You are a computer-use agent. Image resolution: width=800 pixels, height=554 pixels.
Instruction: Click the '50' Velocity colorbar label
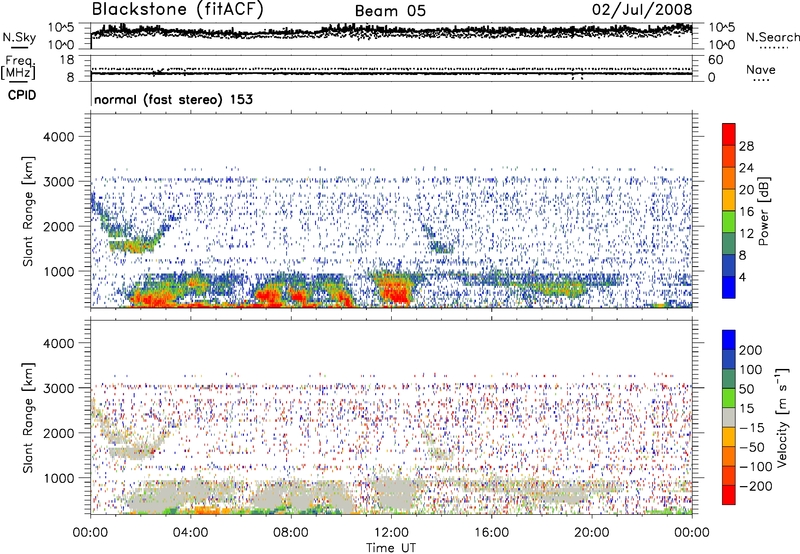pyautogui.click(x=746, y=389)
